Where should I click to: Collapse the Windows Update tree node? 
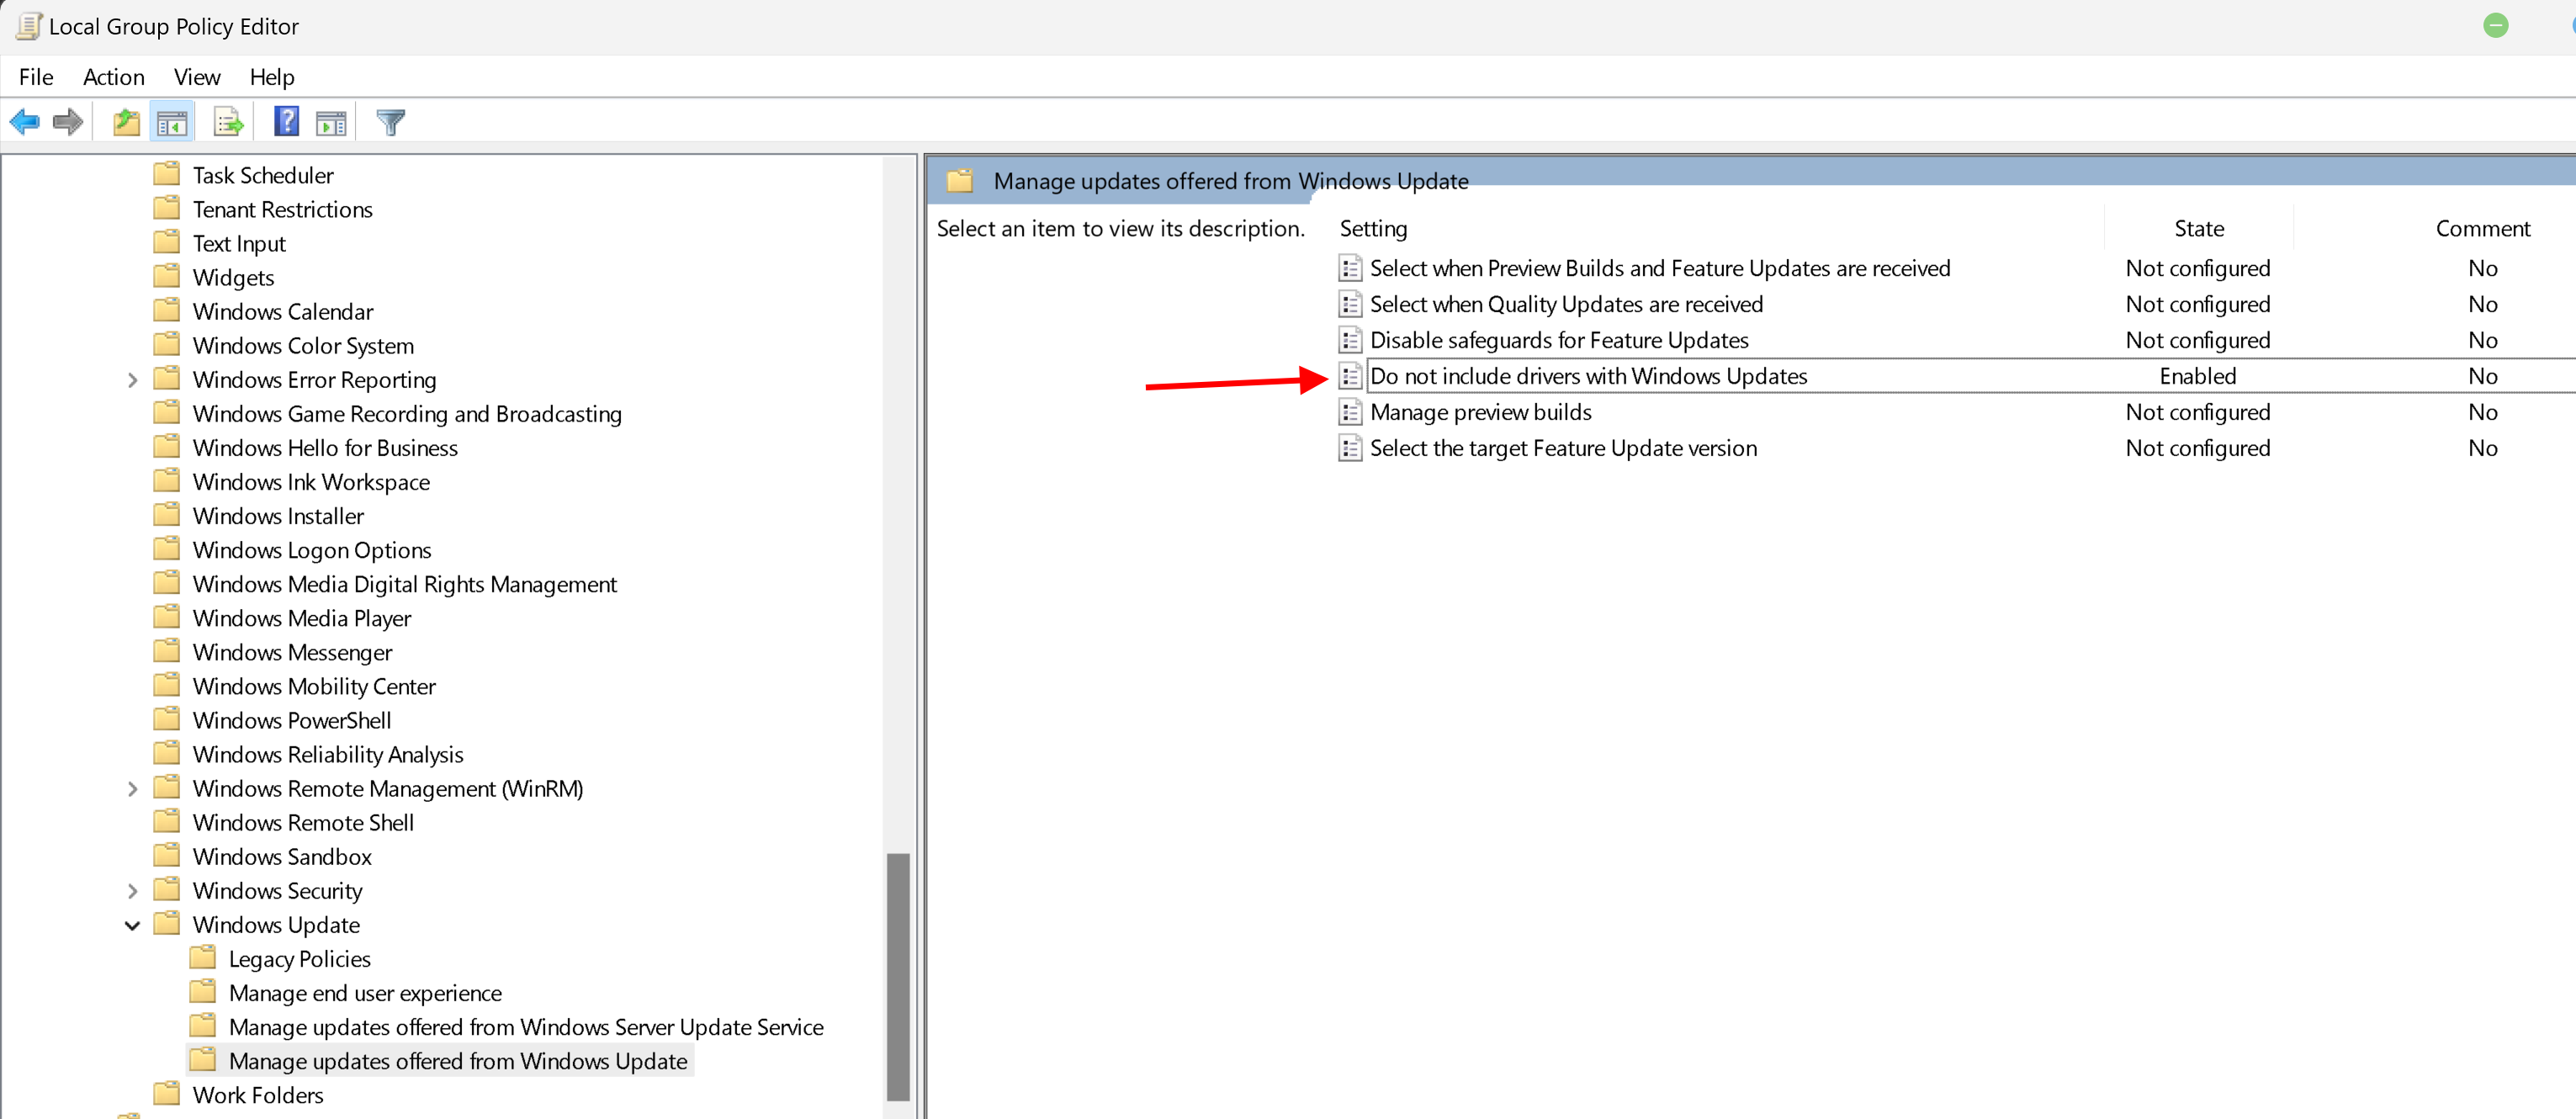[x=132, y=925]
